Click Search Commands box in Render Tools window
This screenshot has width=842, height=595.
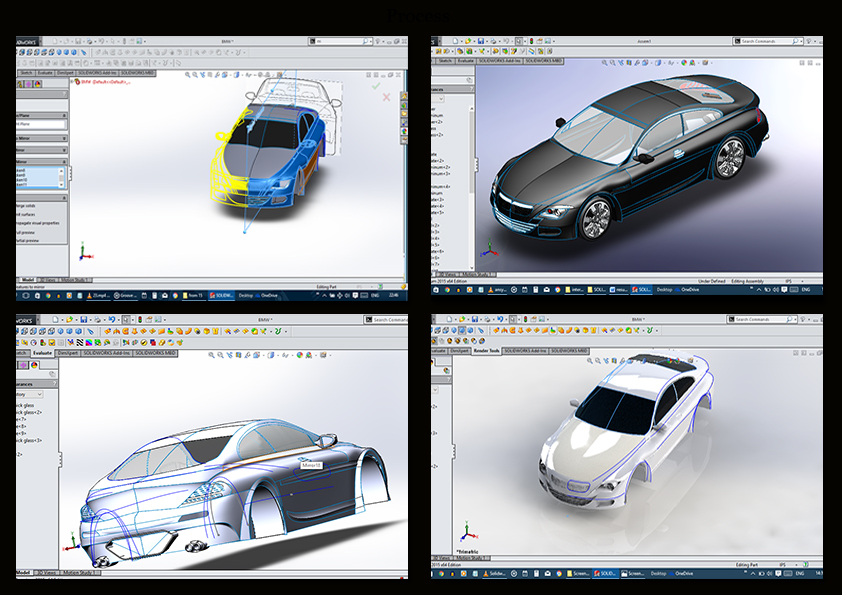click(761, 319)
